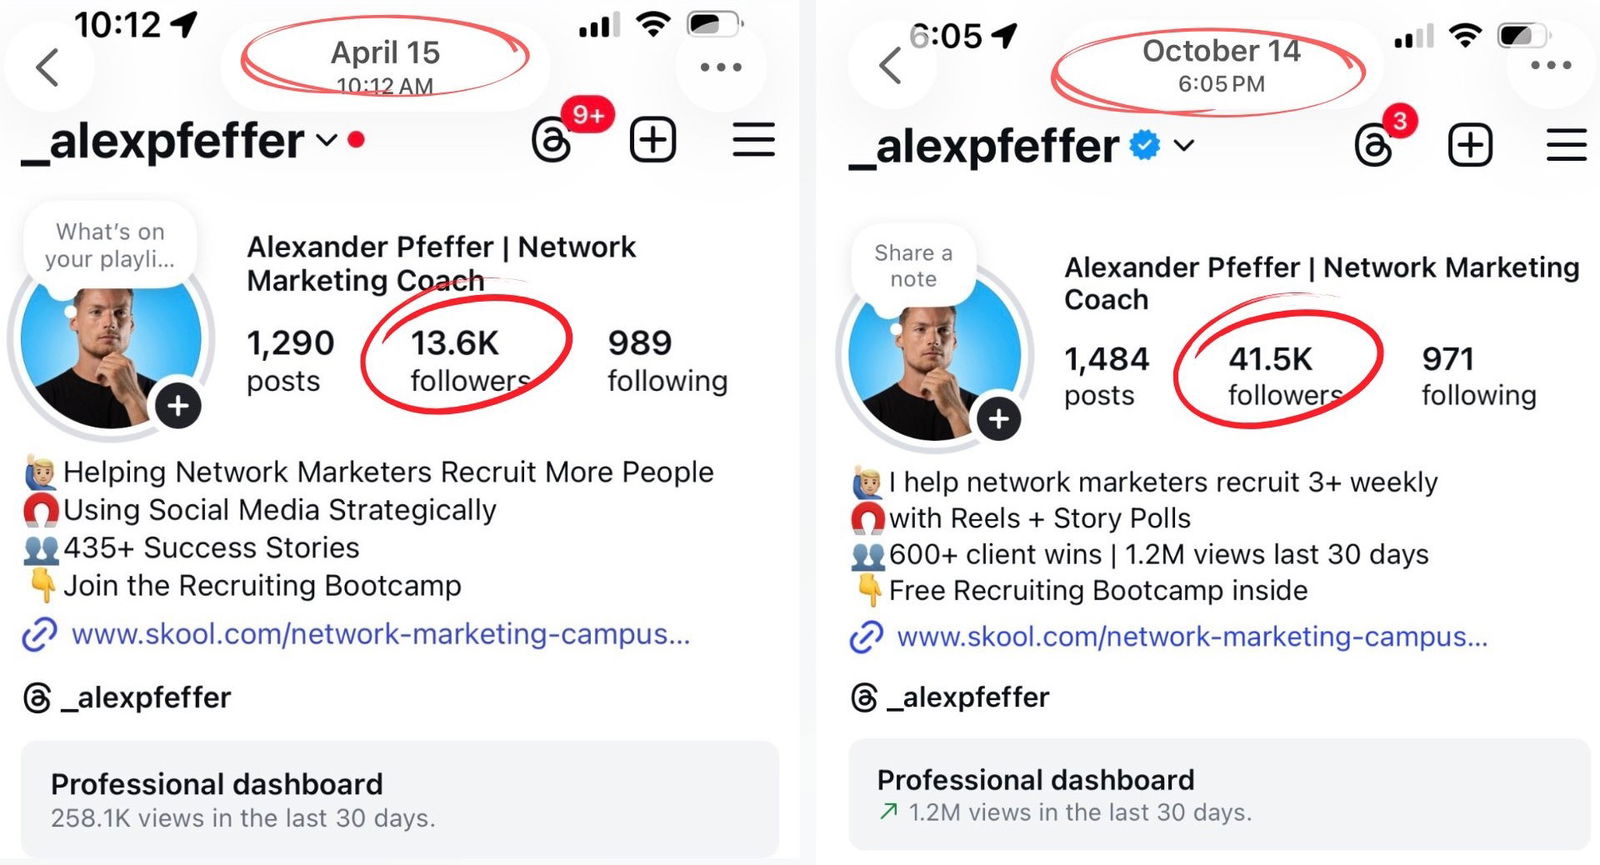This screenshot has height=865, width=1600.
Task: Open three-dots options in October 14 header
Action: click(1550, 65)
